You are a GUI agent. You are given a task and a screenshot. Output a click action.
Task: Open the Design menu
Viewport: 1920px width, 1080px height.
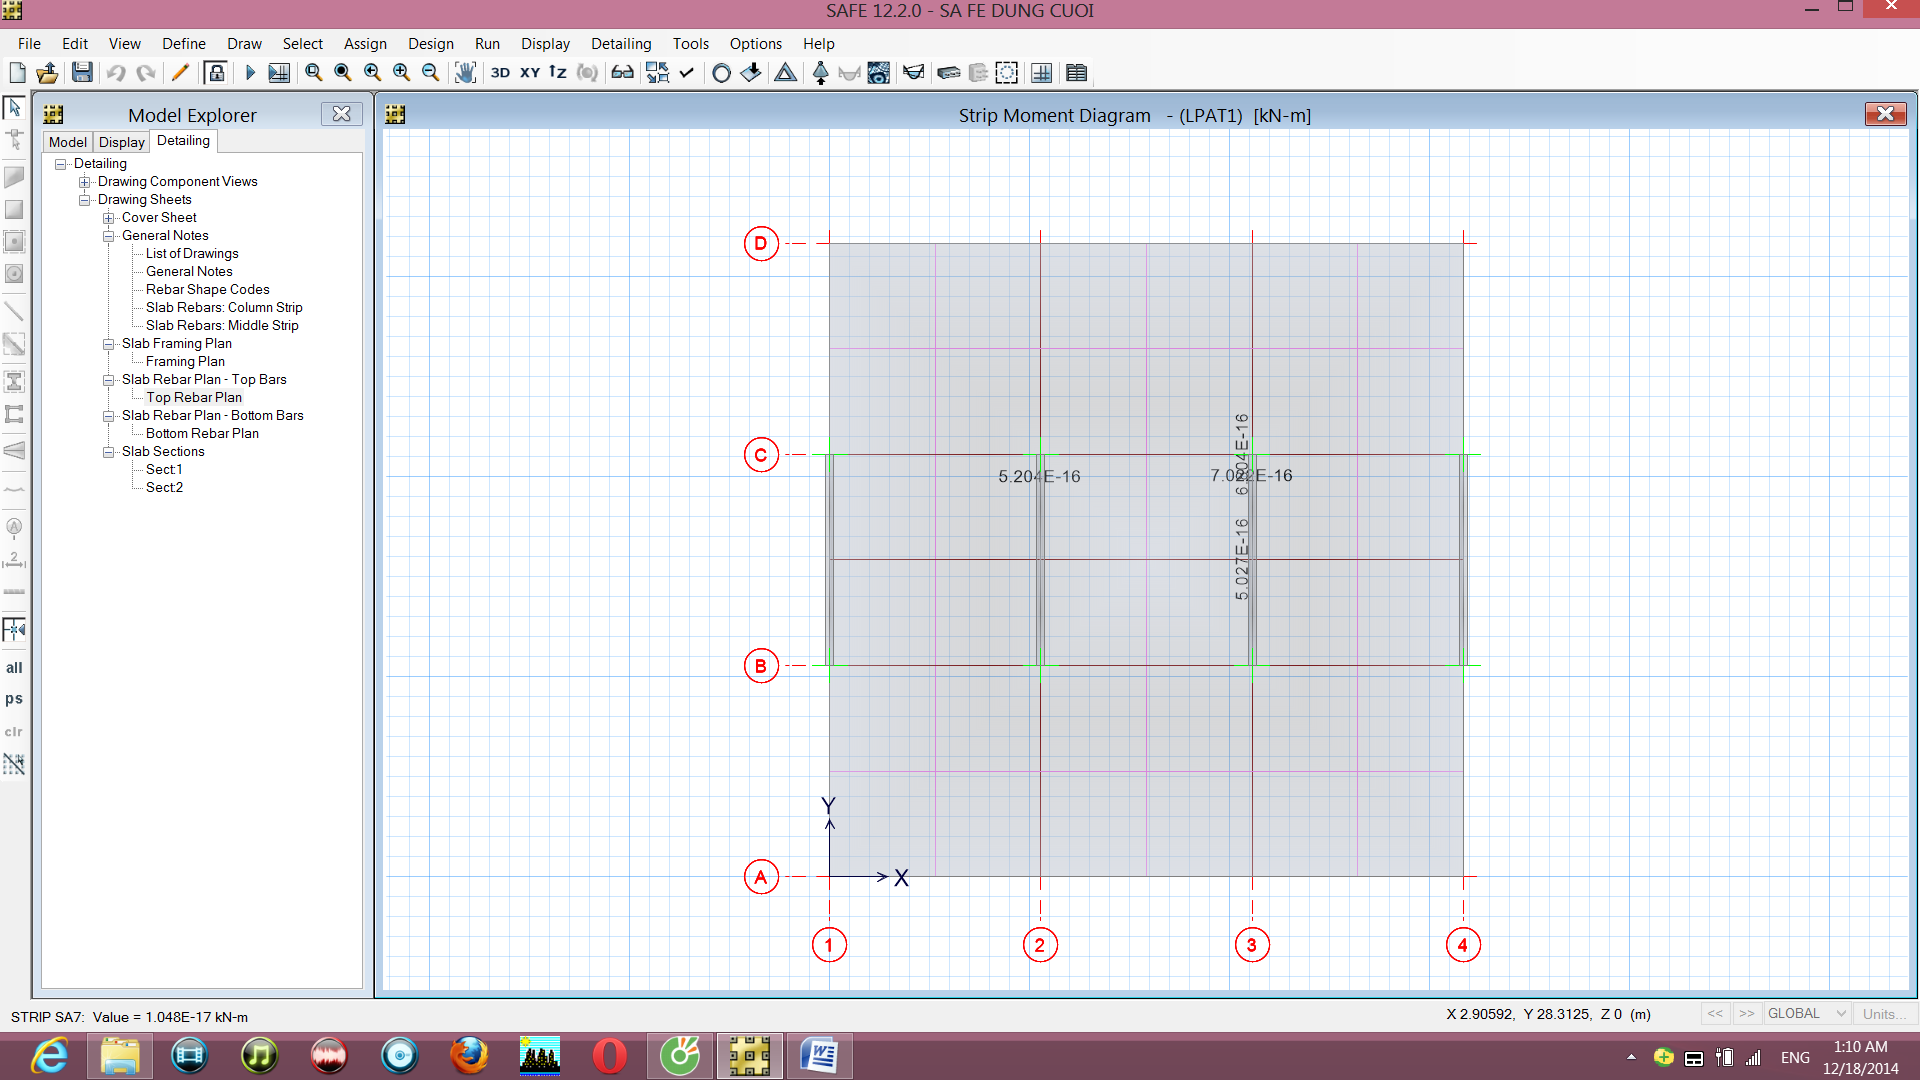pos(430,44)
